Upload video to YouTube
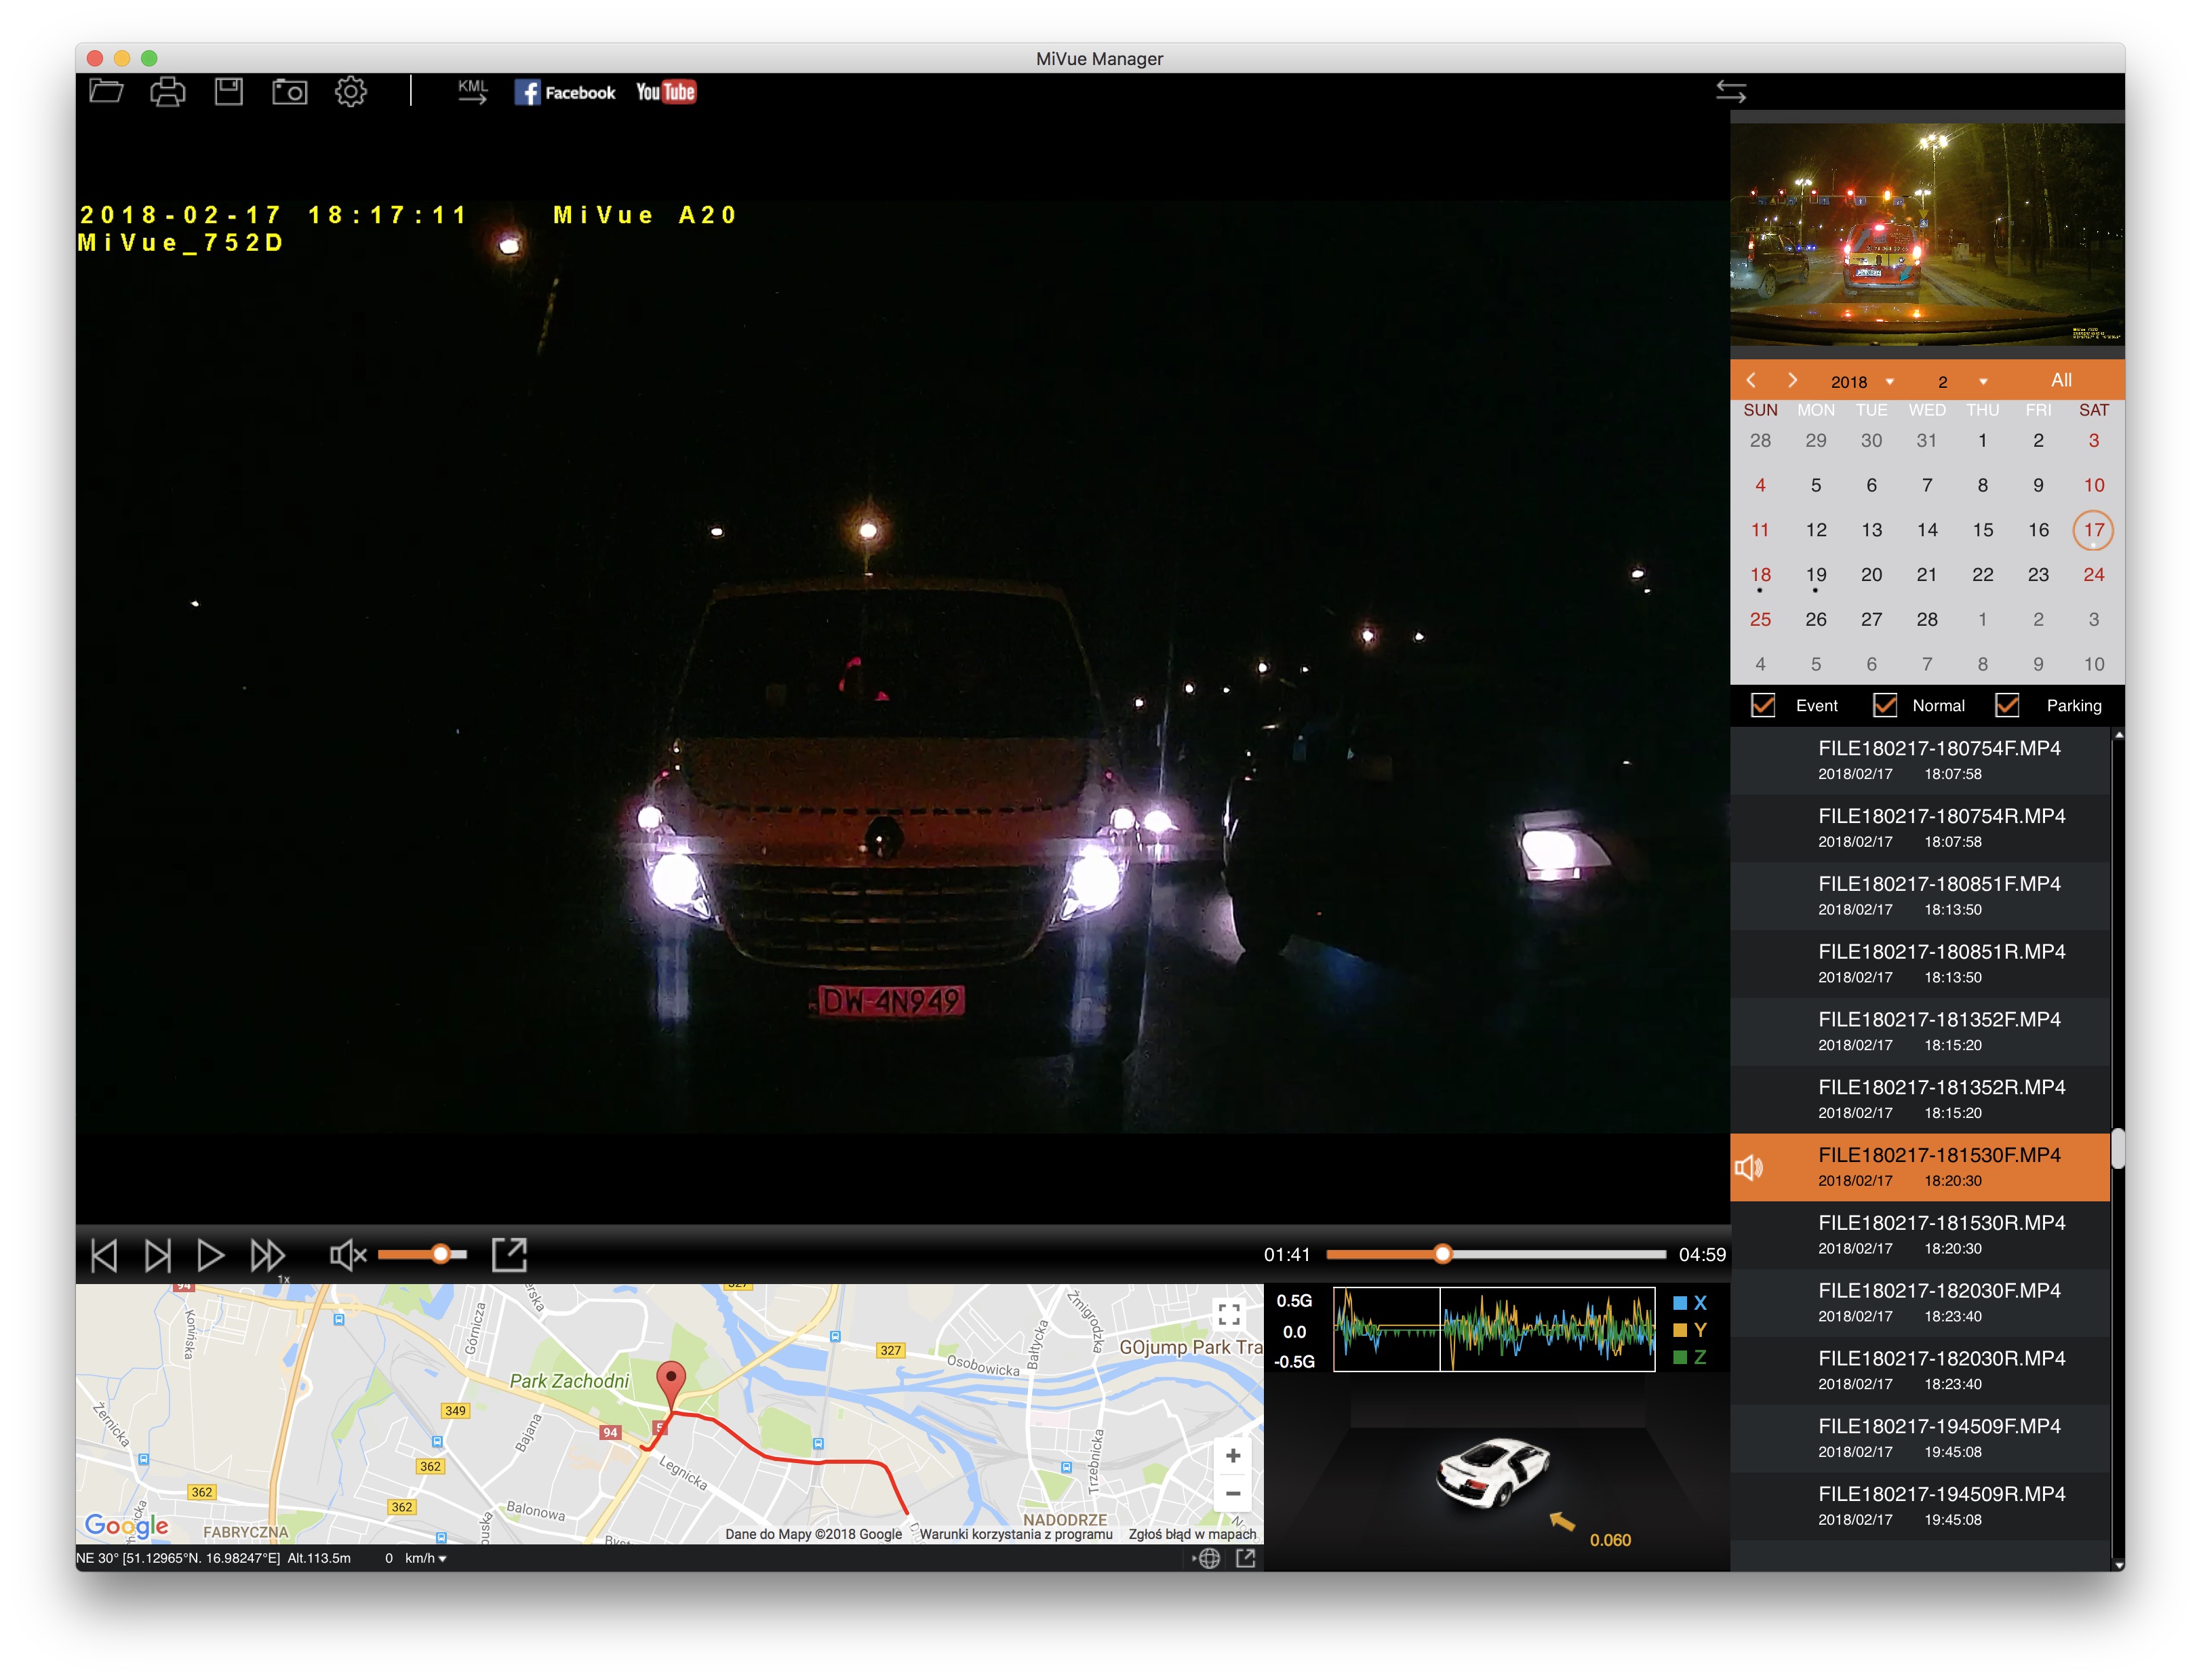The height and width of the screenshot is (1680, 2201). point(666,92)
